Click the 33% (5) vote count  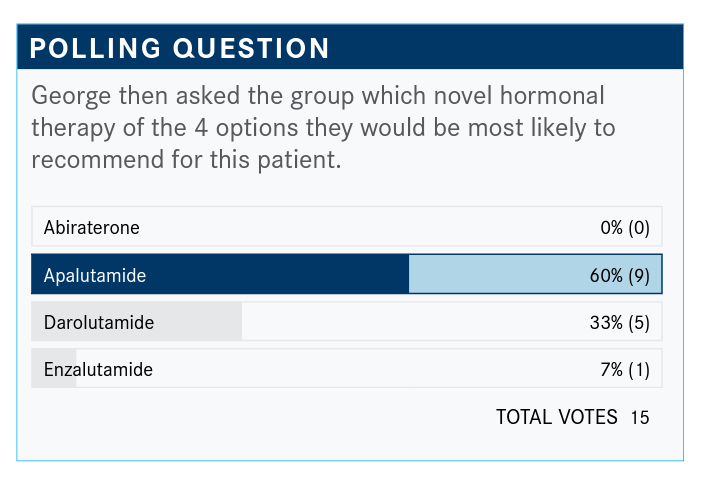pos(620,323)
